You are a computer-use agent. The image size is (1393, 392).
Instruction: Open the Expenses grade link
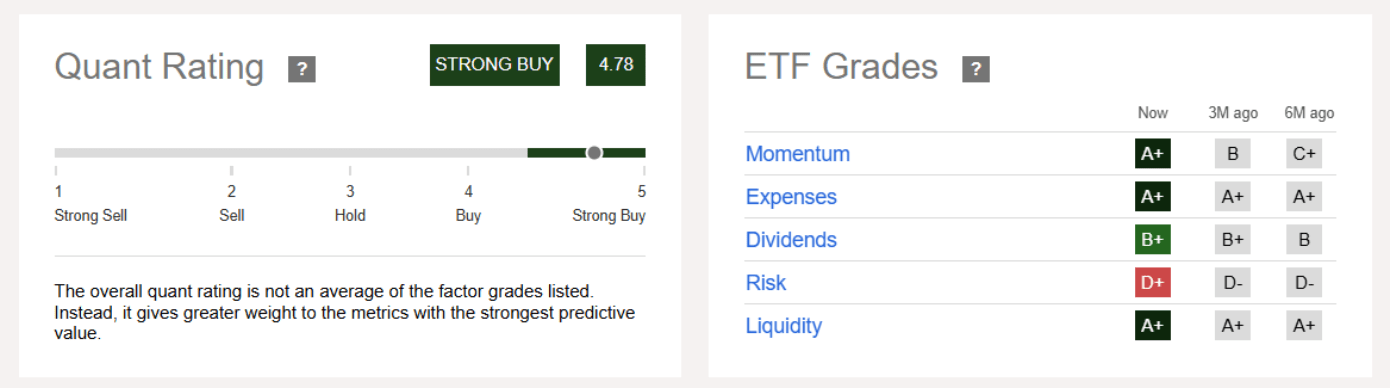791,197
